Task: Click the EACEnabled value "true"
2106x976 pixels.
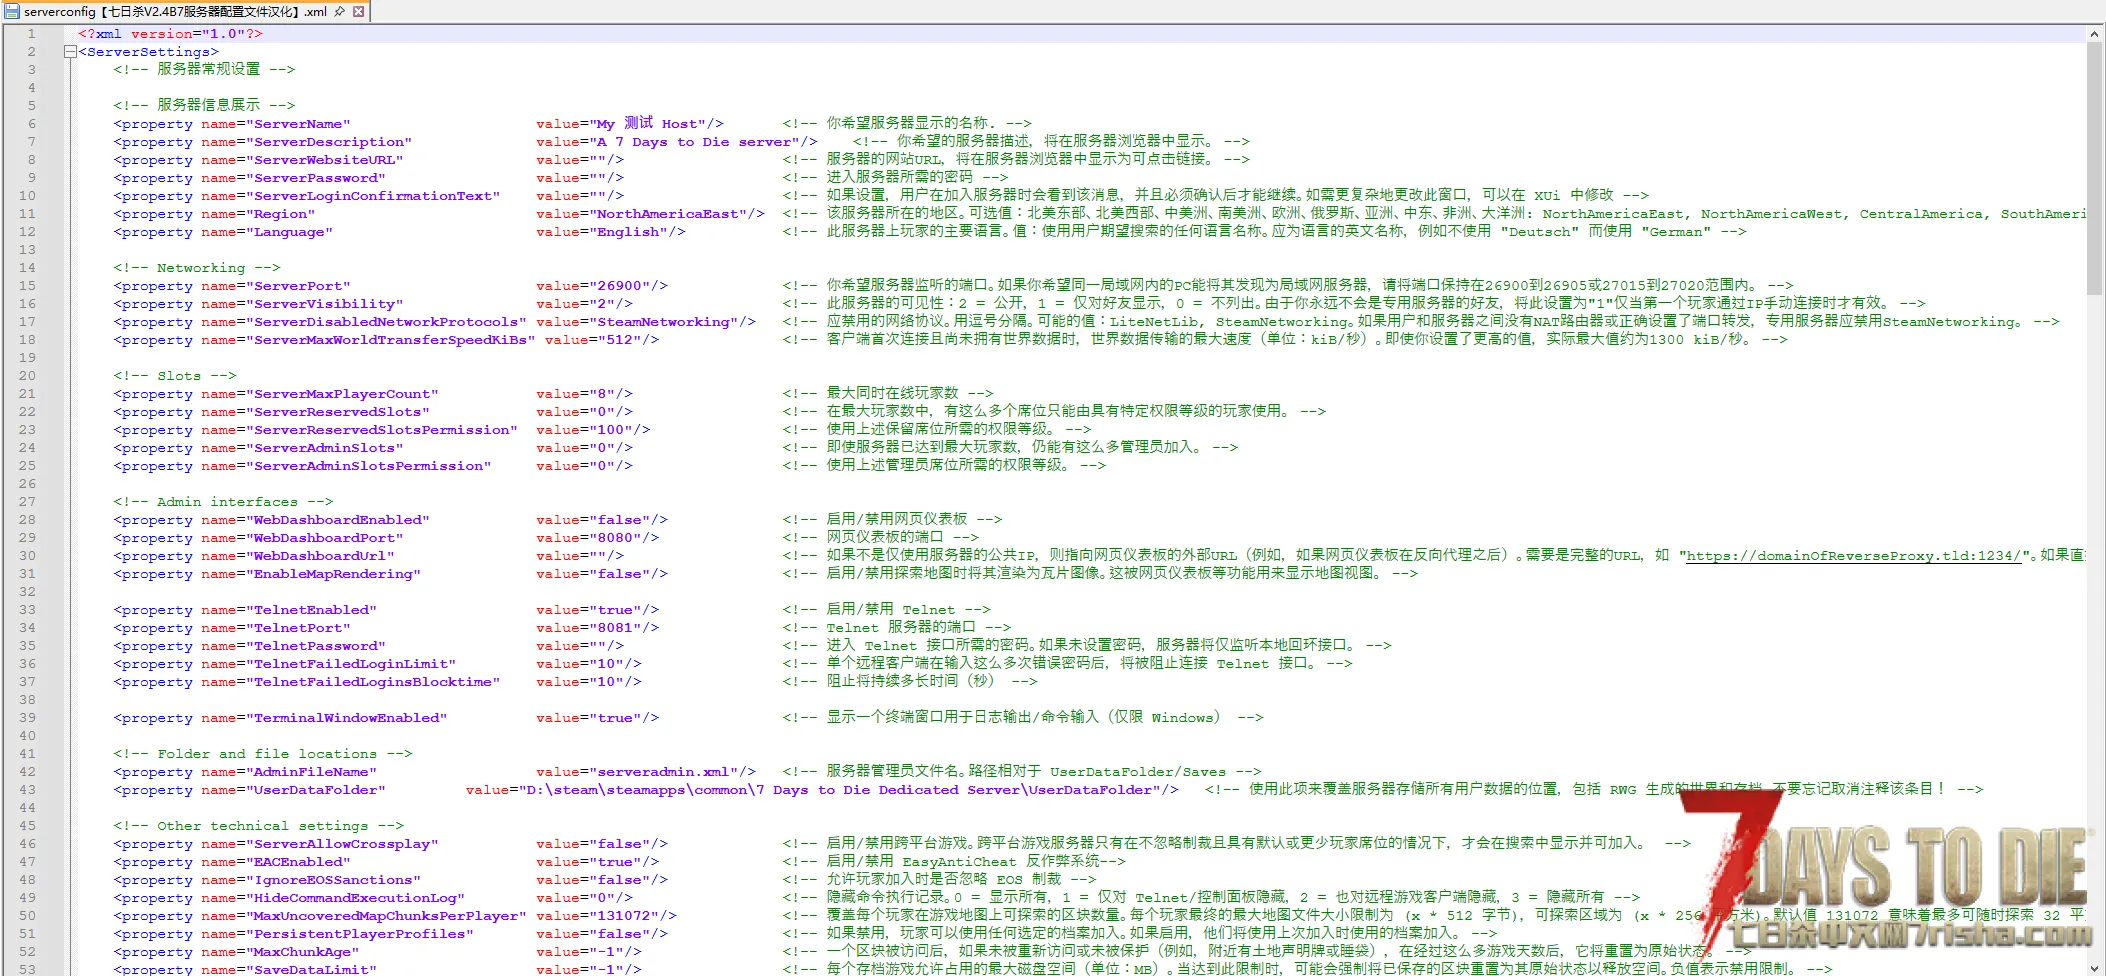Action: coord(614,862)
